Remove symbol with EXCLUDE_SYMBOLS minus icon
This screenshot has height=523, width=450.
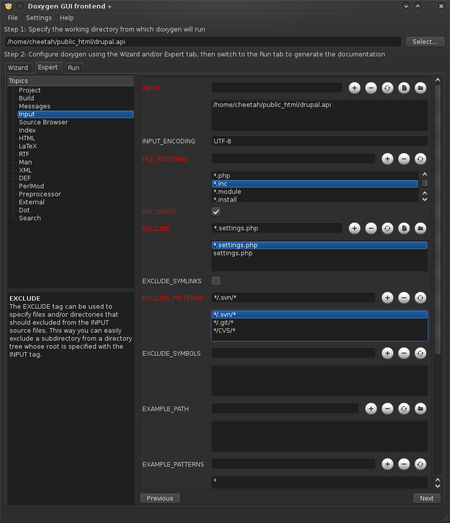pos(404,353)
